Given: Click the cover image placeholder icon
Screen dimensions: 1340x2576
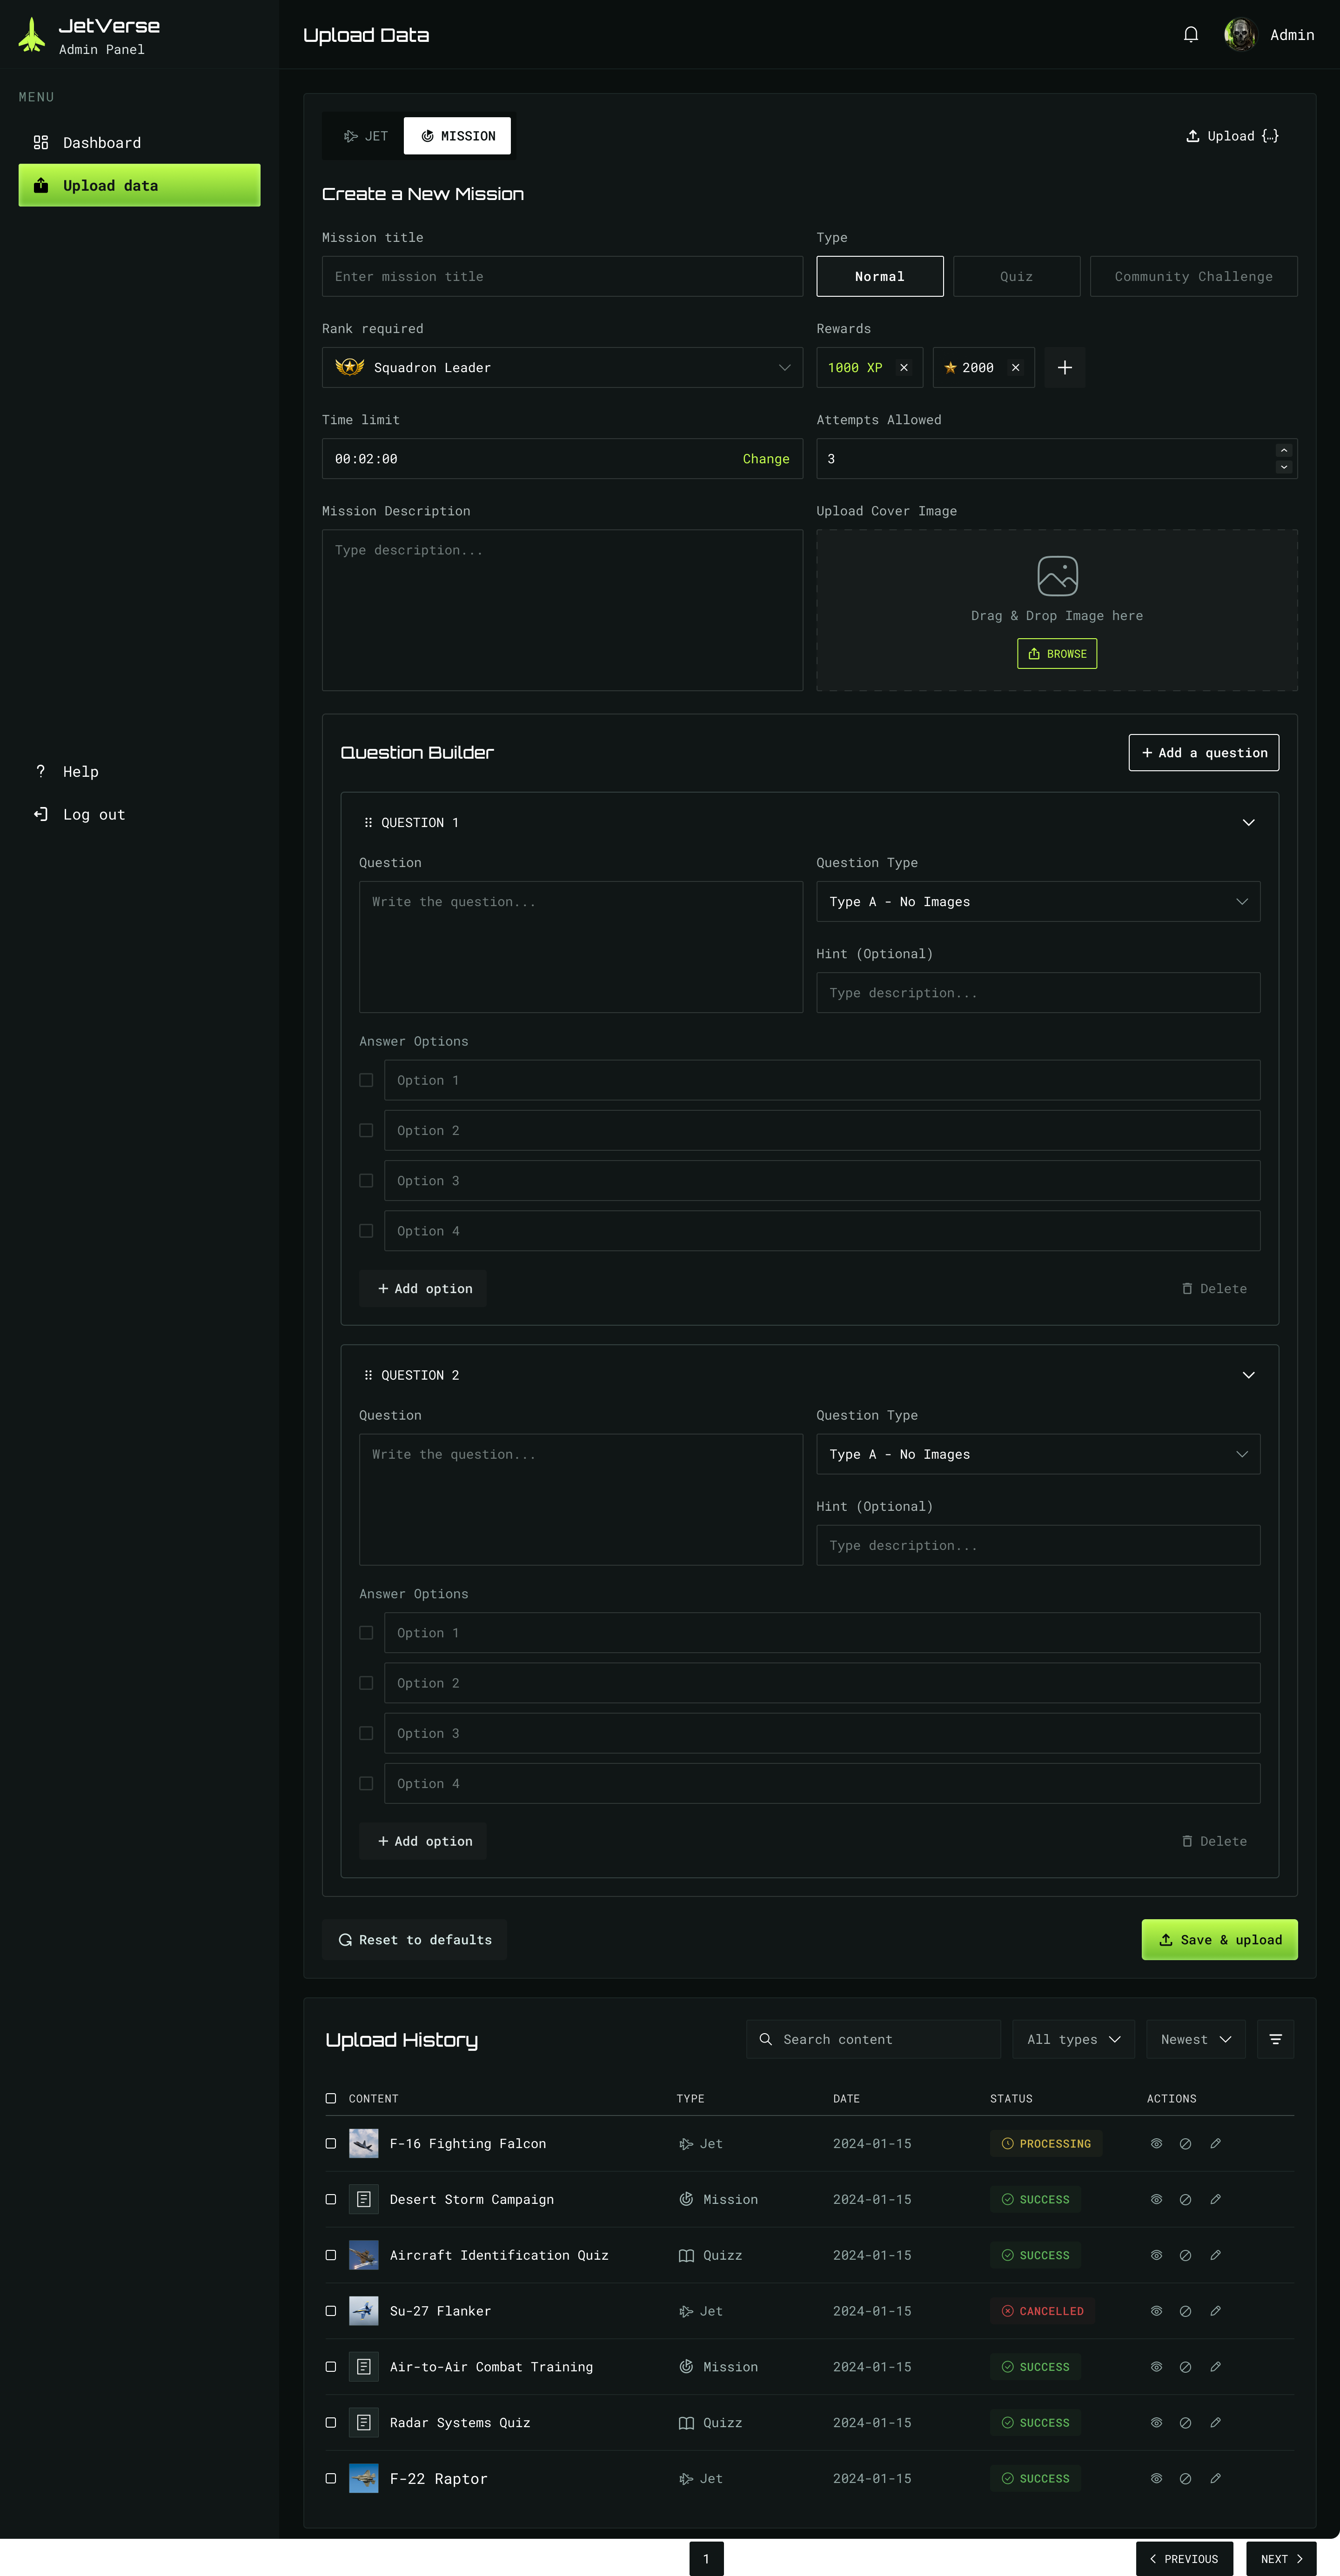Looking at the screenshot, I should click(x=1058, y=576).
